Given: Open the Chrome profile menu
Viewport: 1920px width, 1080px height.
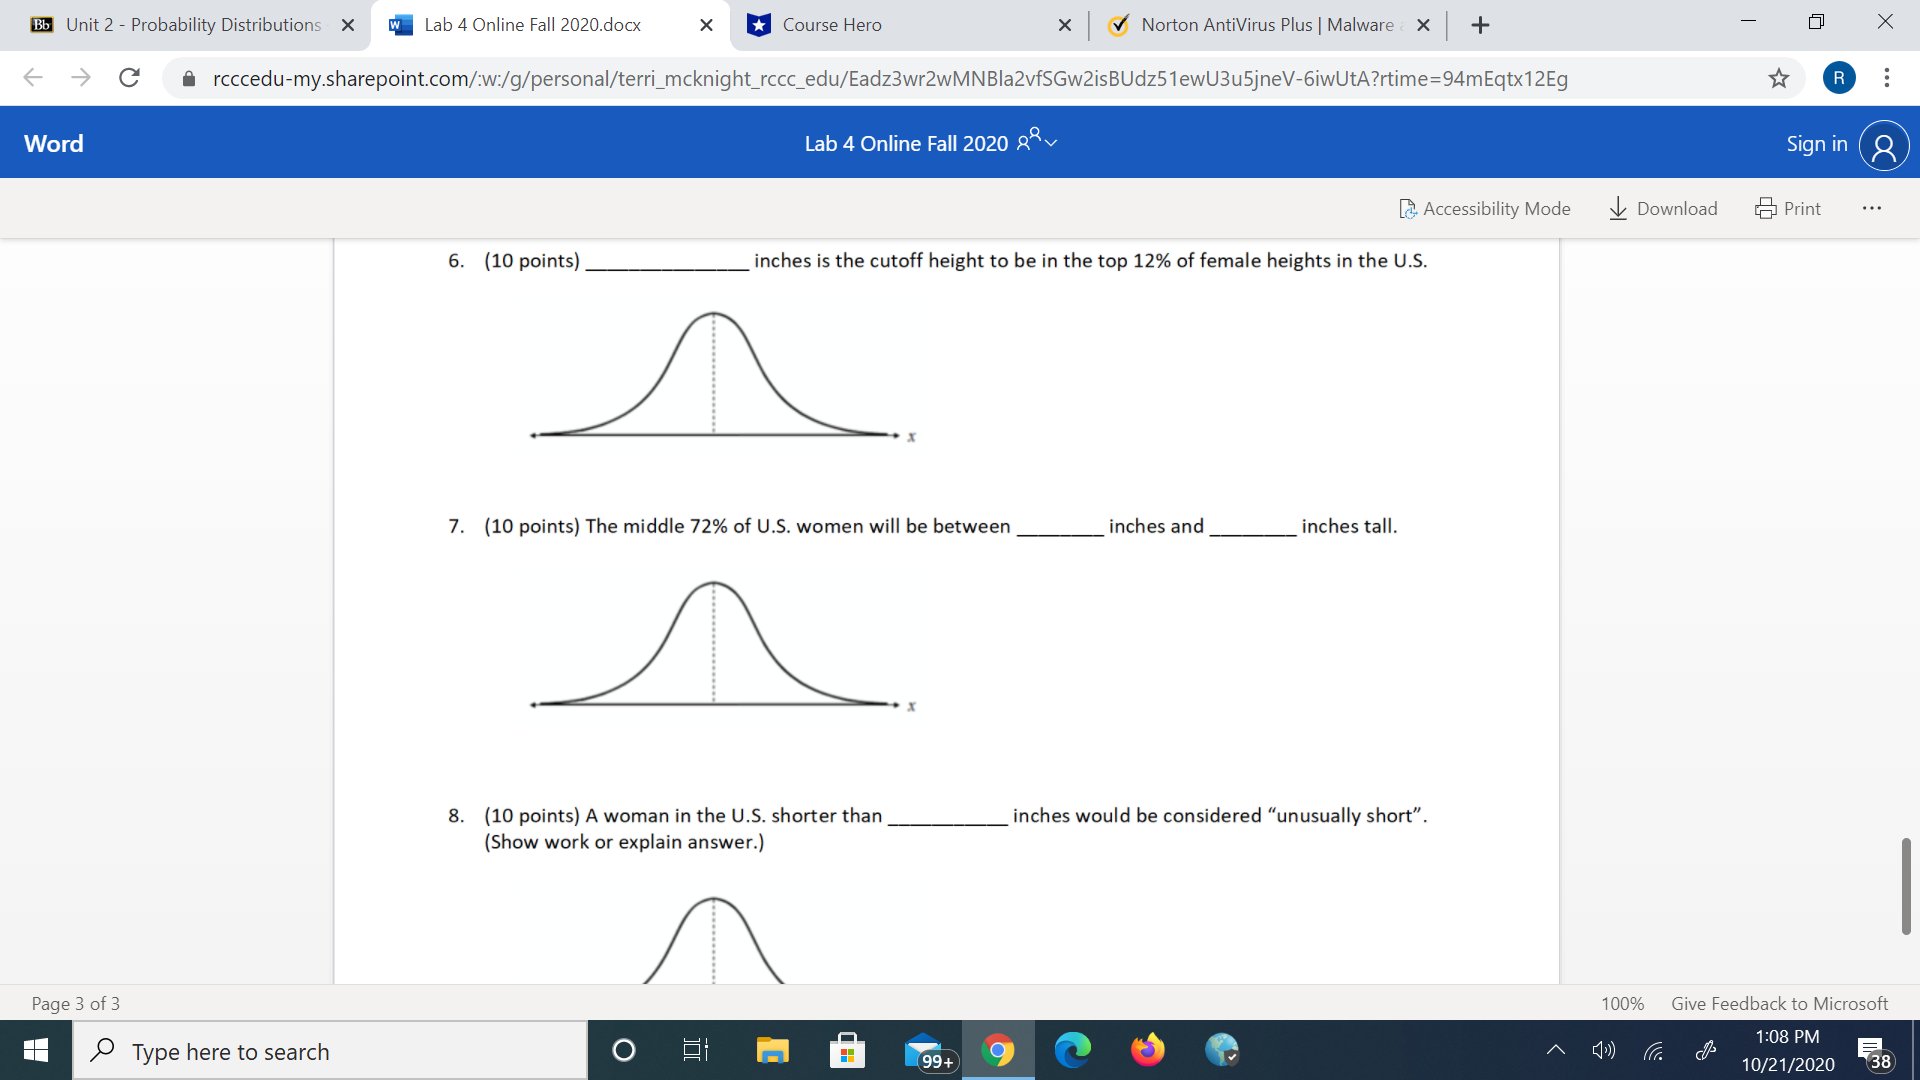Looking at the screenshot, I should [1839, 78].
